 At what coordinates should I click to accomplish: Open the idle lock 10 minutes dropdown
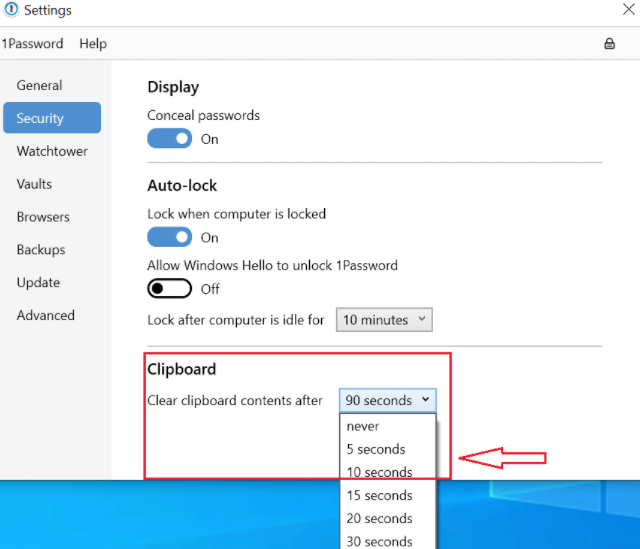pyautogui.click(x=383, y=320)
